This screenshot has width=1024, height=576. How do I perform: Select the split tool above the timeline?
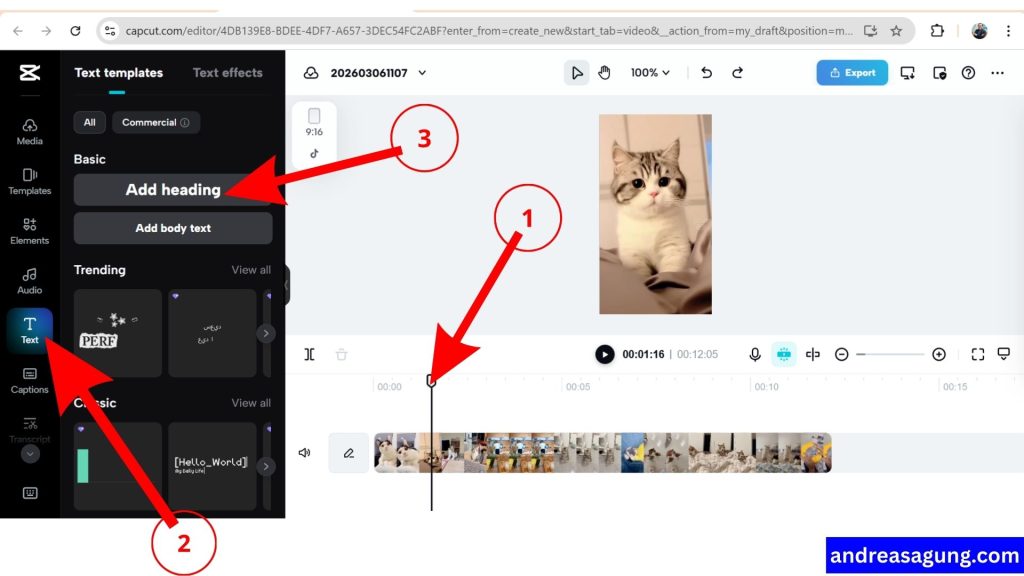point(309,354)
